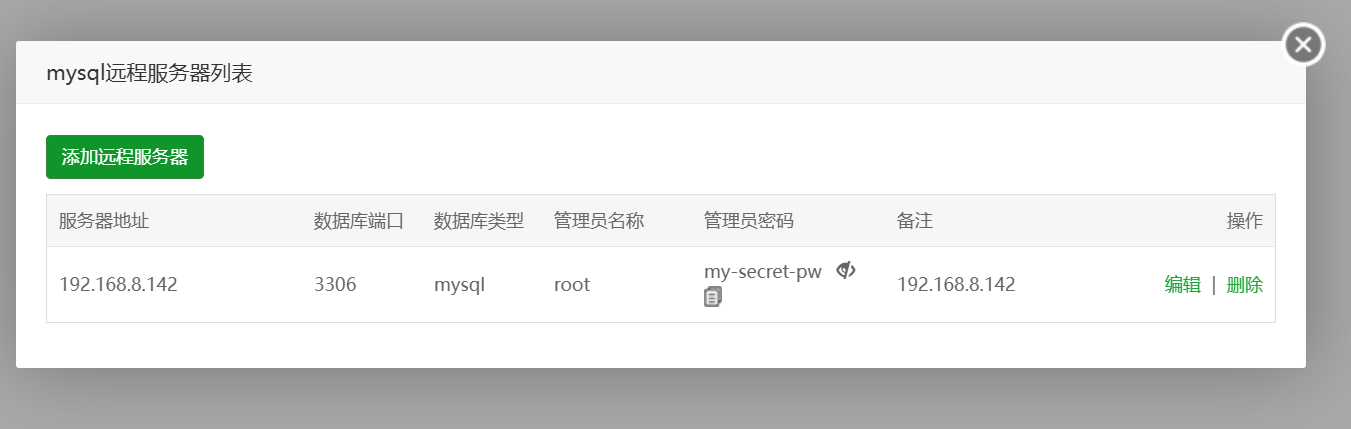Click the 管理员名称 column header
The height and width of the screenshot is (429, 1351).
coord(599,221)
